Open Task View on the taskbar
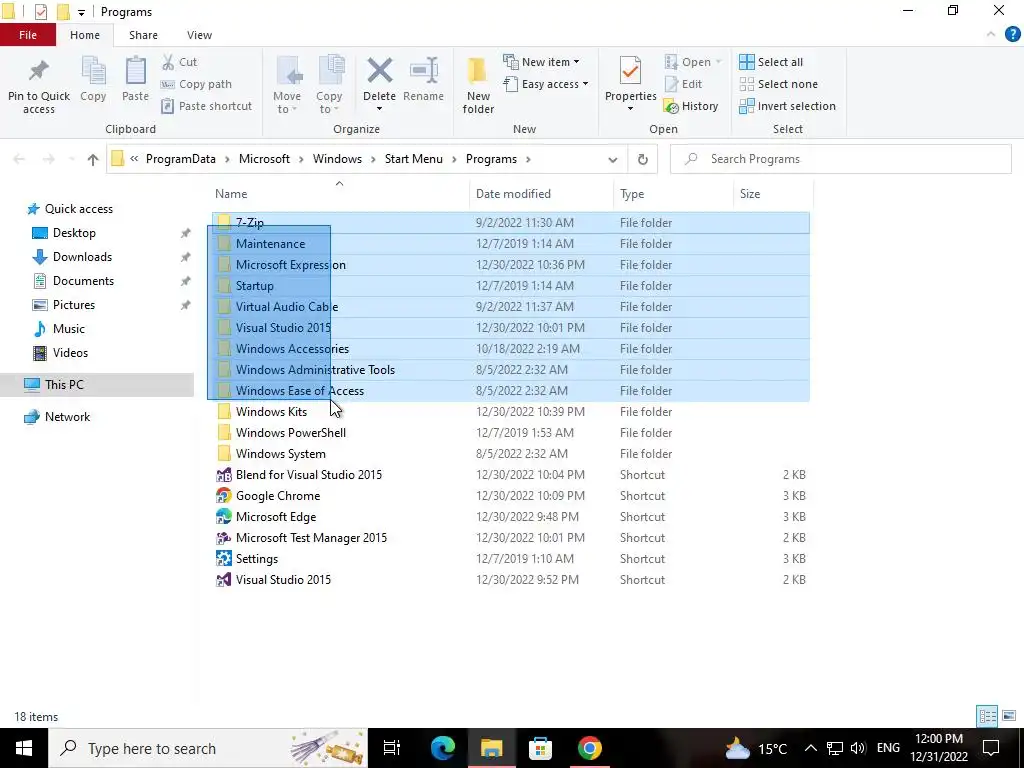Image resolution: width=1024 pixels, height=768 pixels. point(391,748)
